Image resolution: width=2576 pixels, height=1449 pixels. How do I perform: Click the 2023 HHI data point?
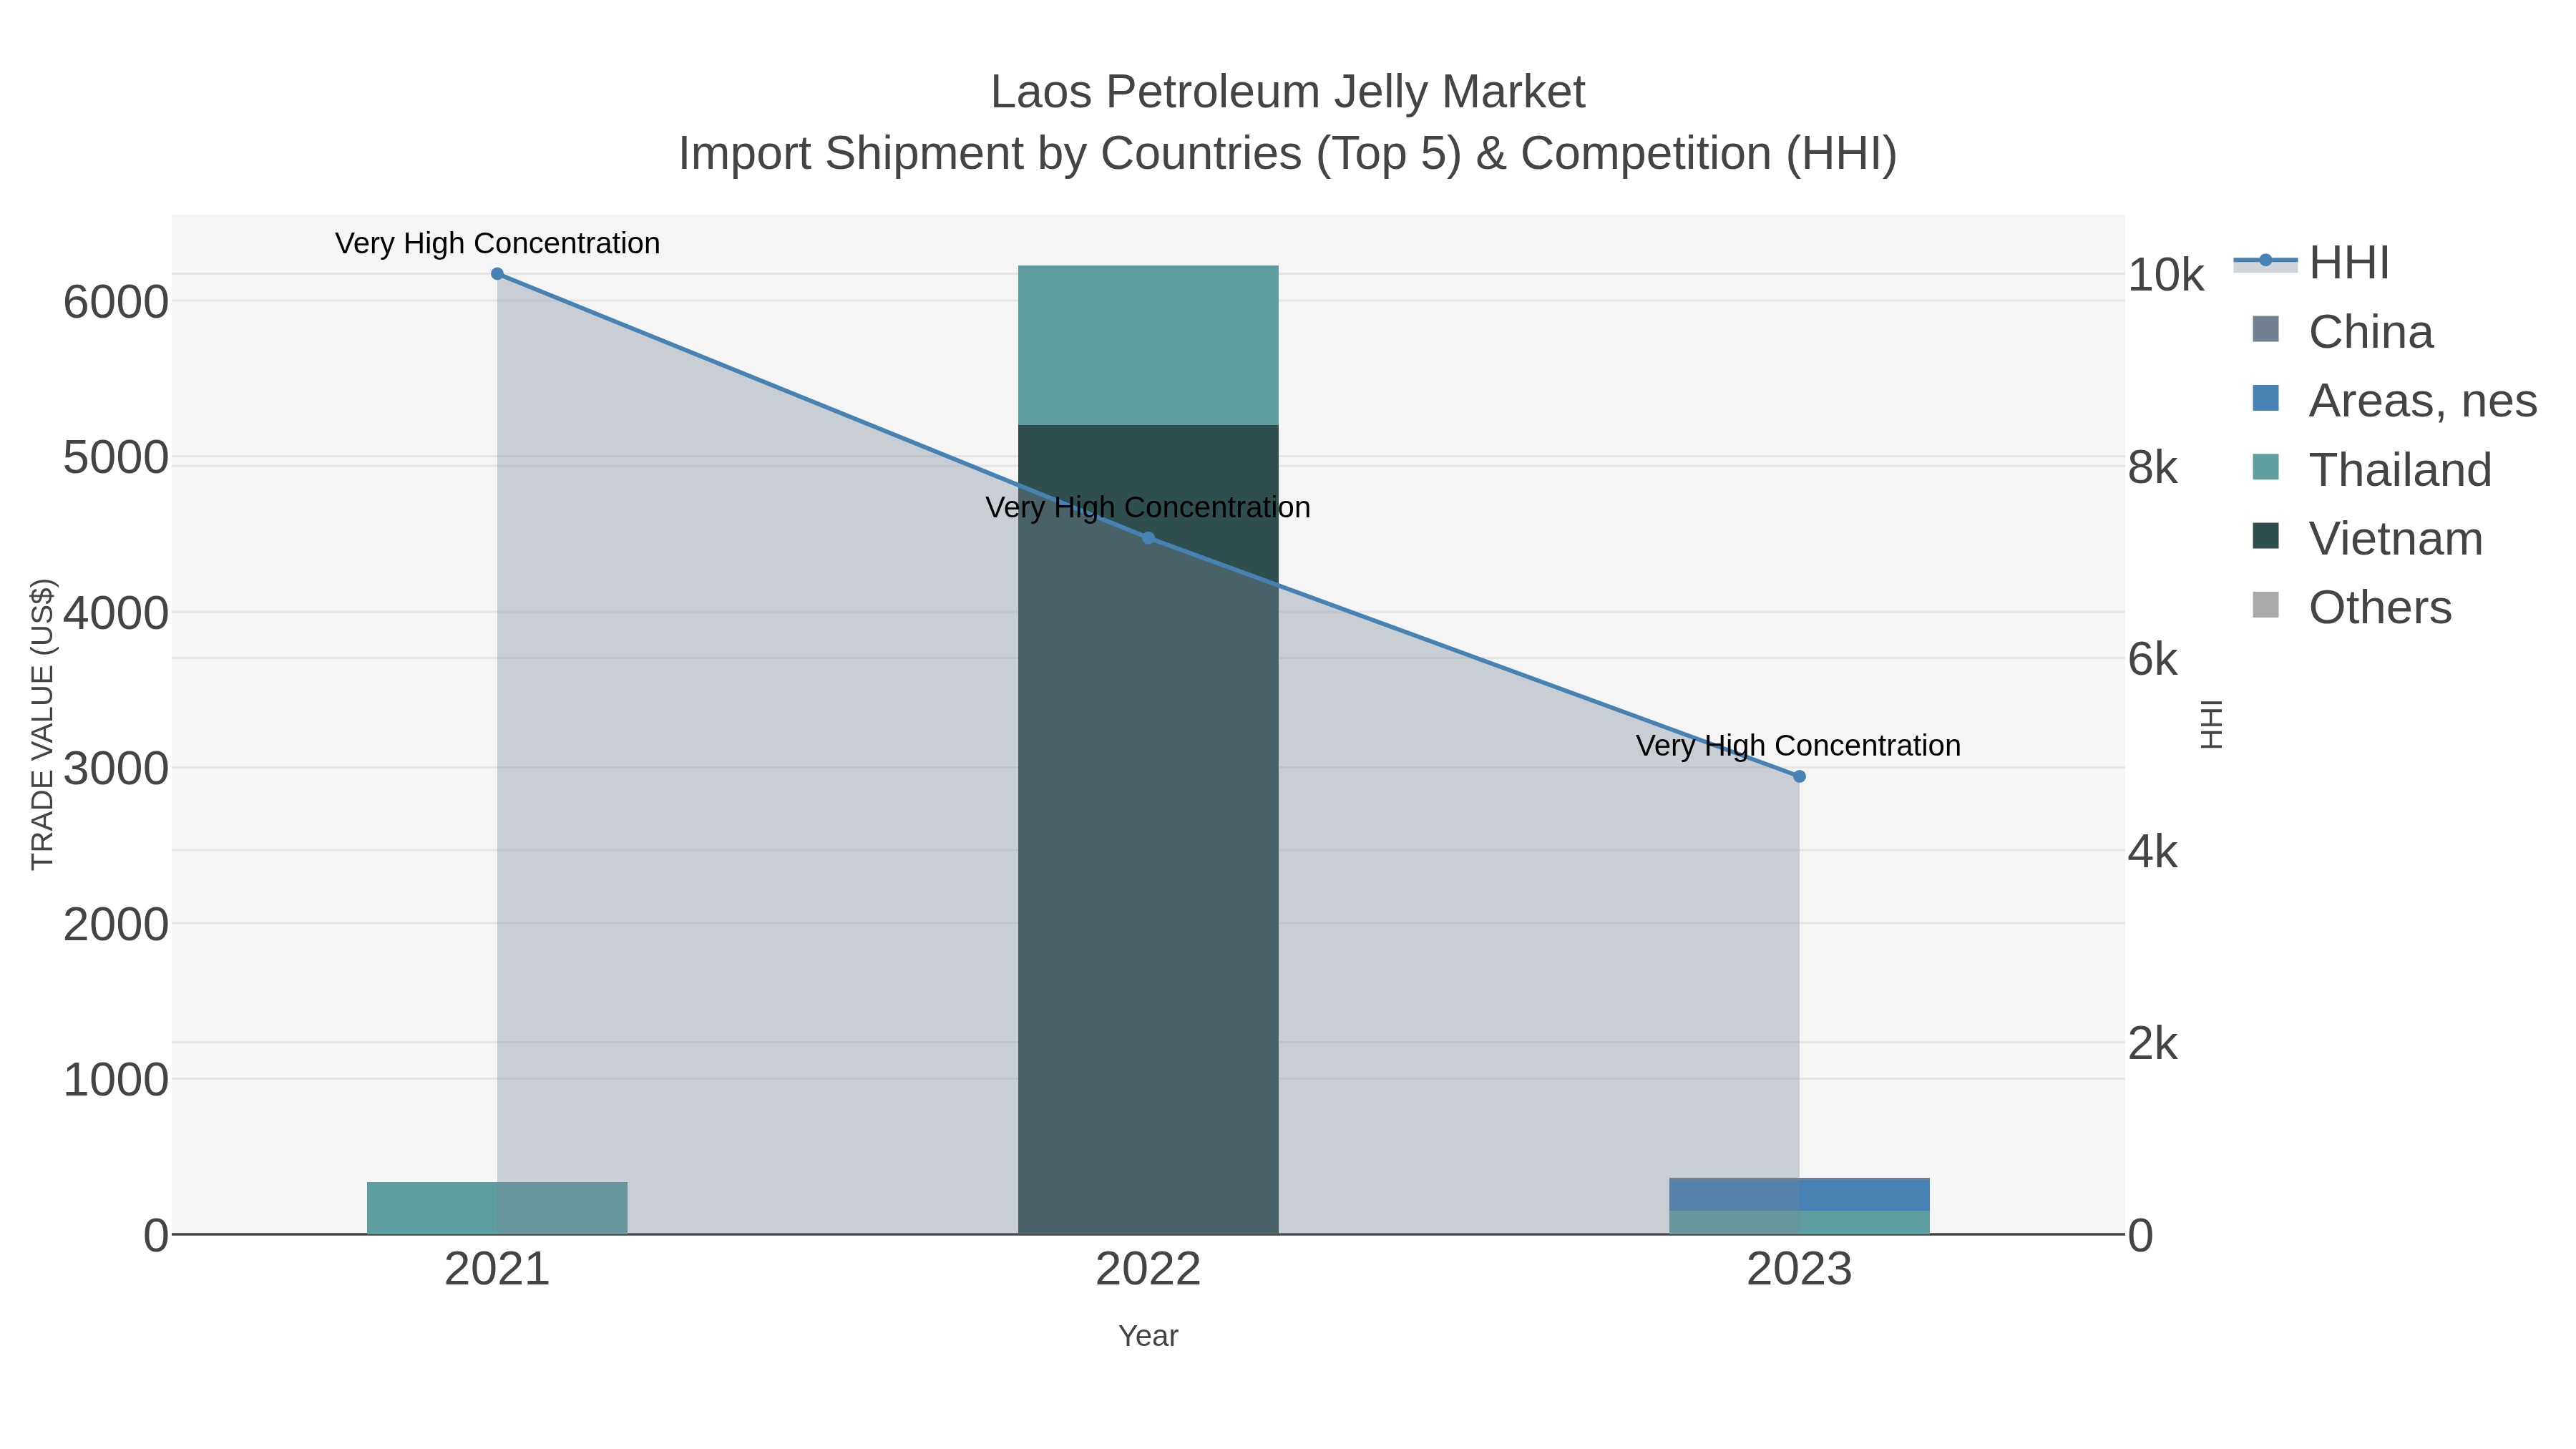[1799, 776]
